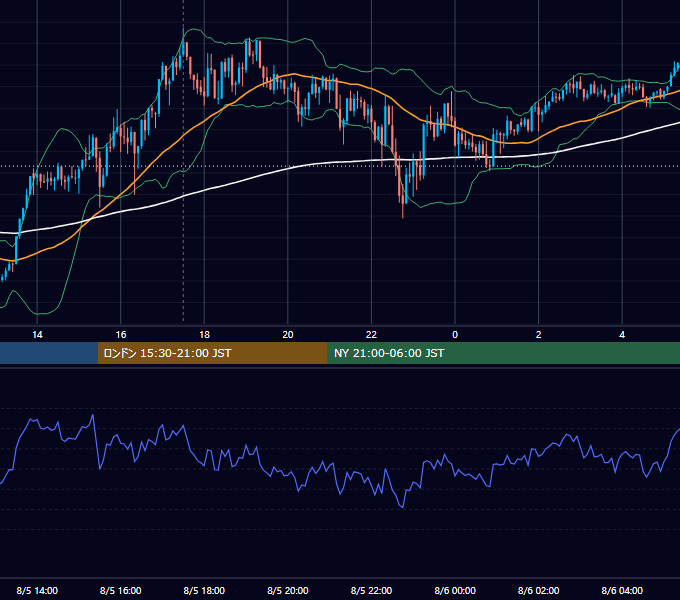Viewport: 680px width, 600px height.
Task: Click the London 15:30-21:00 JST session bar
Action: 212,353
